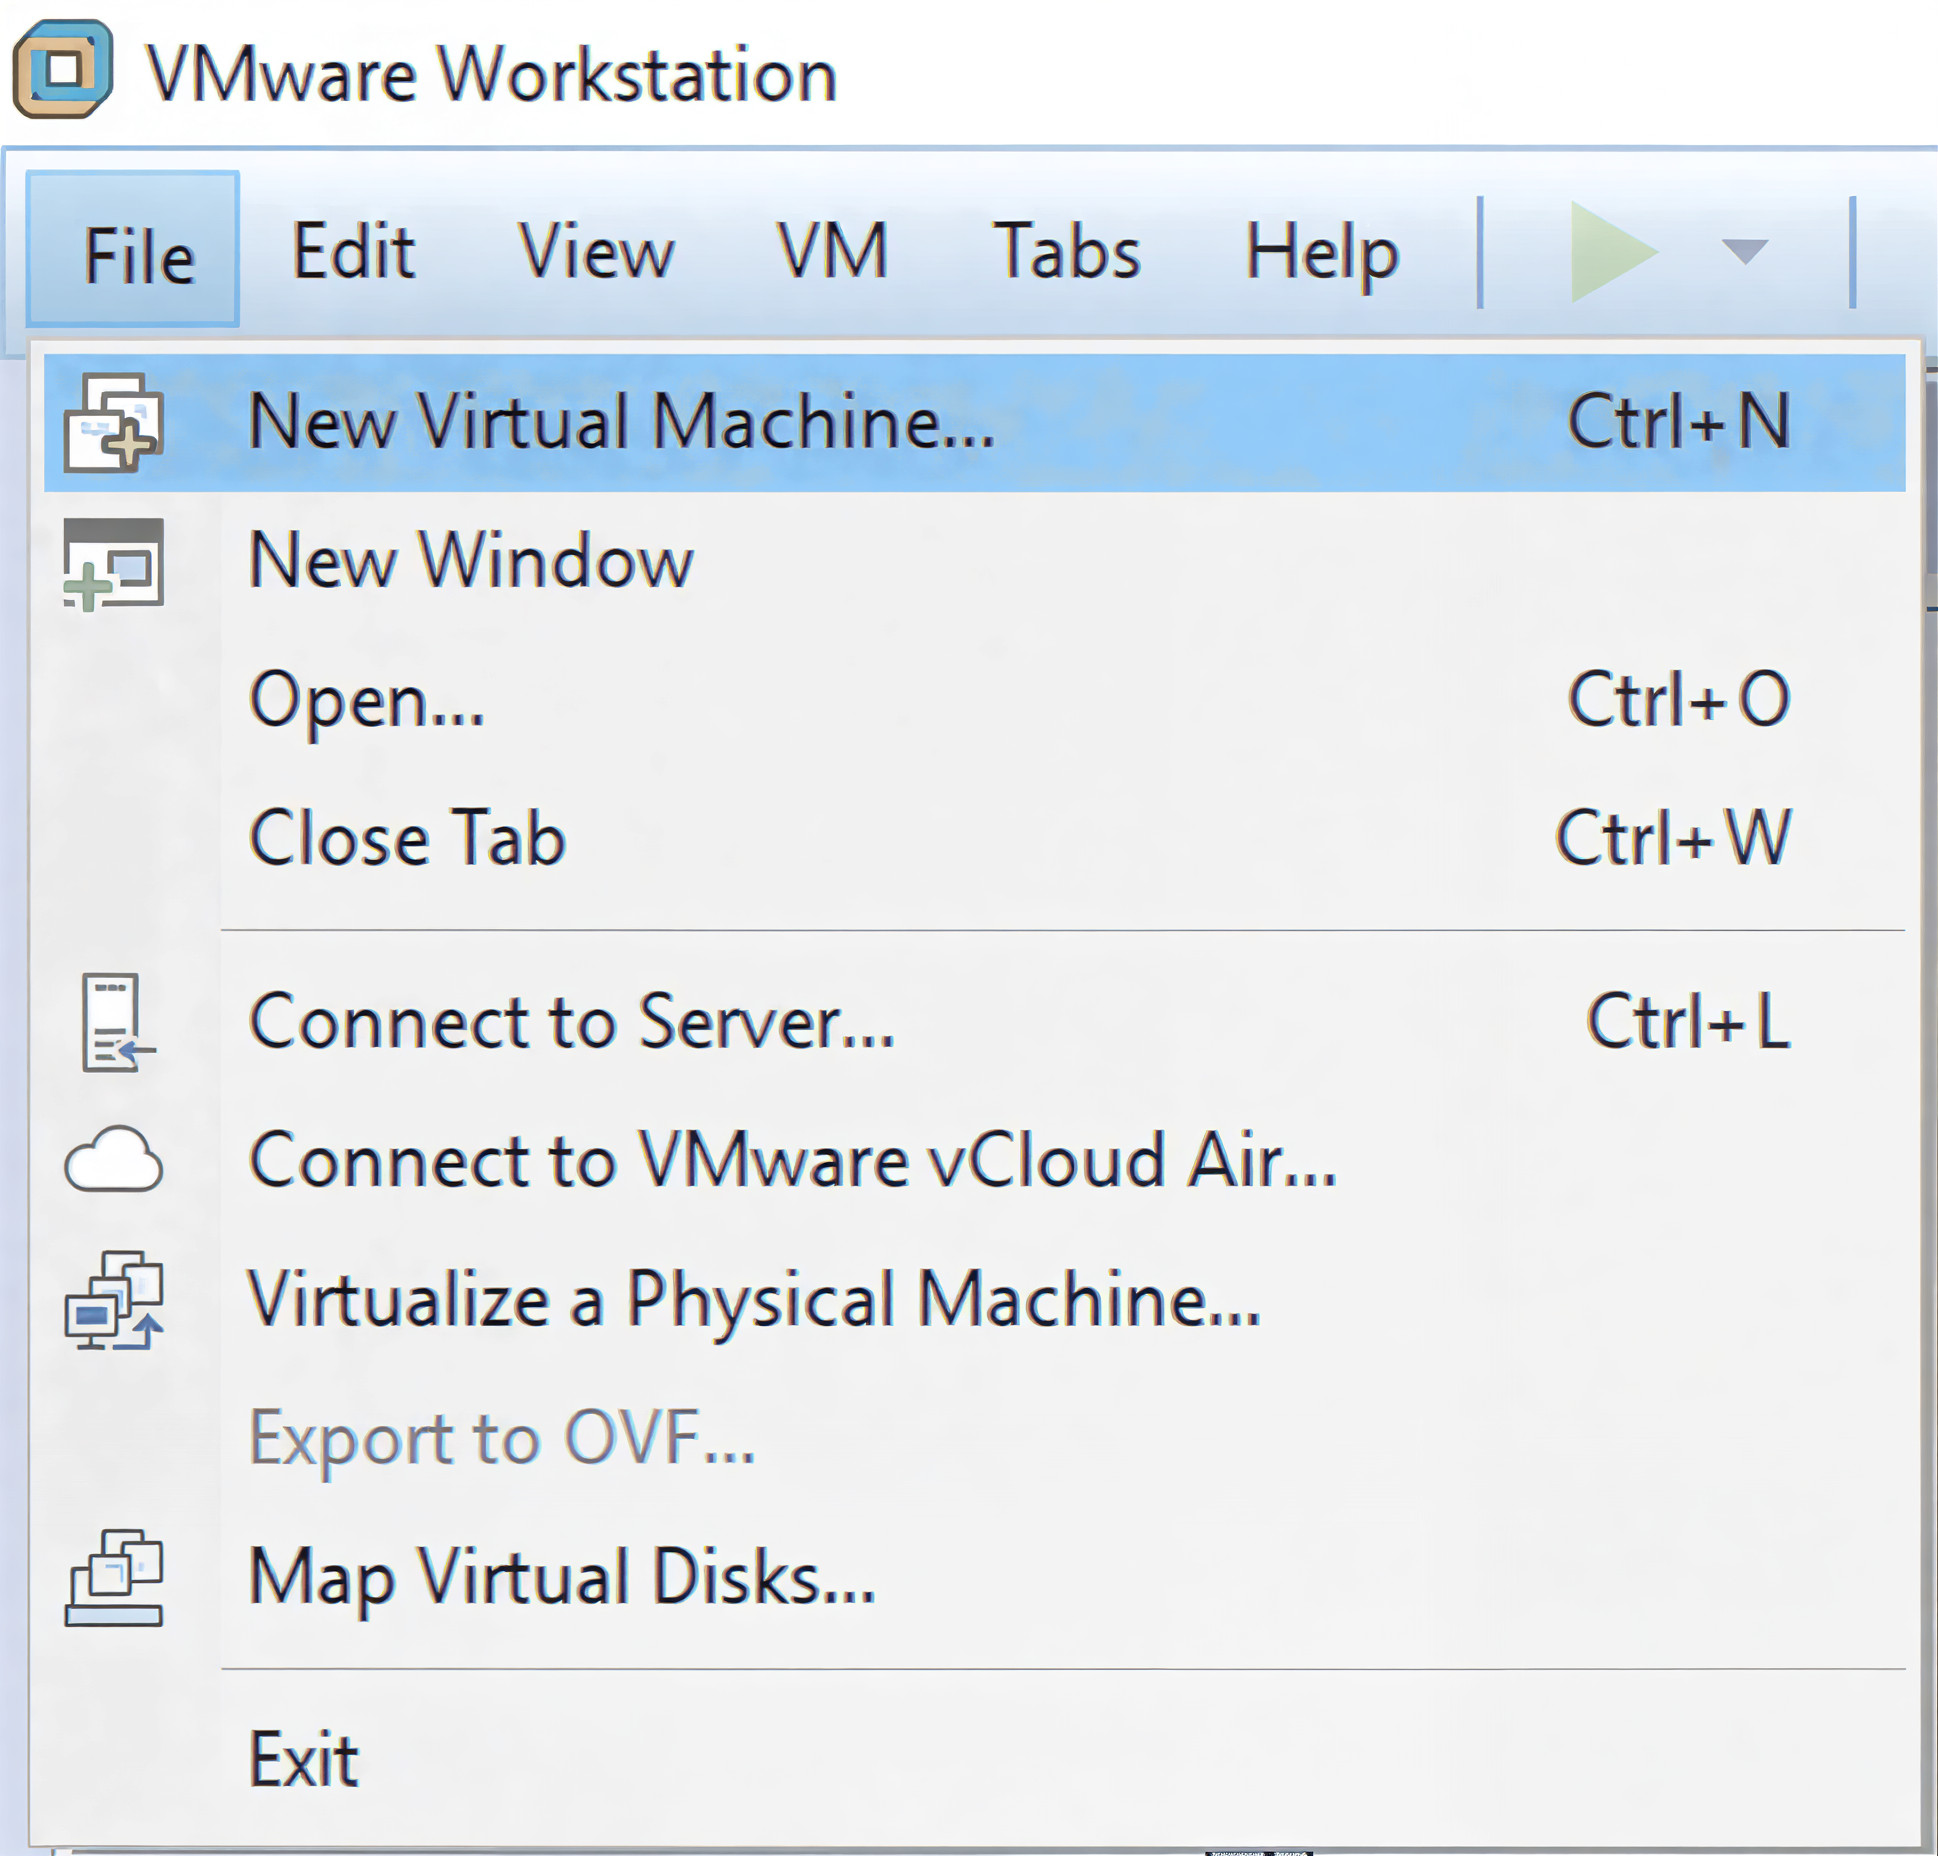Select Open to browse for a VM

point(365,700)
